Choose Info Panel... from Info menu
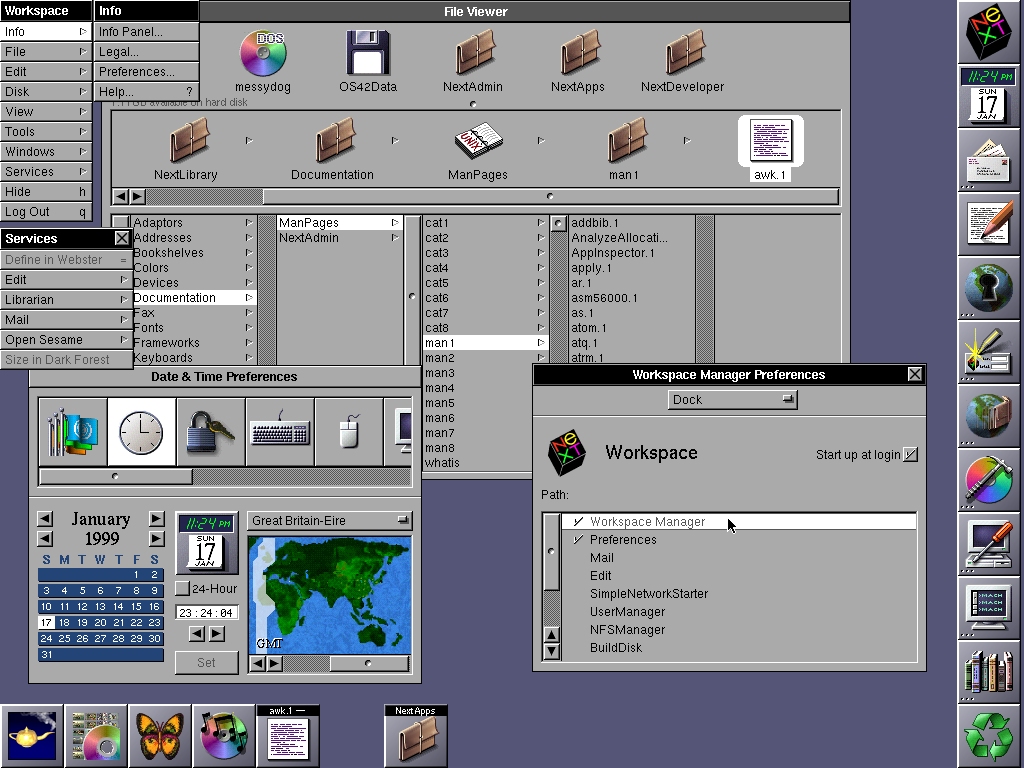This screenshot has width=1024, height=768. click(x=131, y=32)
